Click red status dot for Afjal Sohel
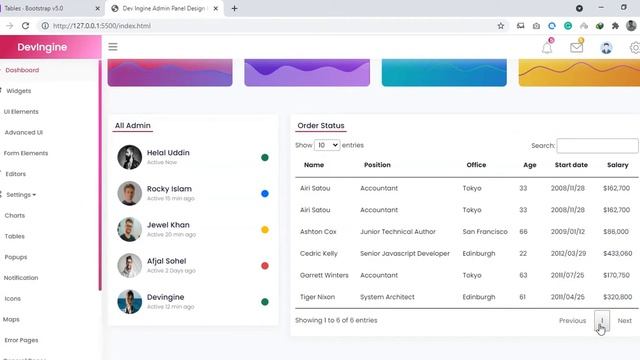This screenshot has width=640, height=360. coord(265,266)
